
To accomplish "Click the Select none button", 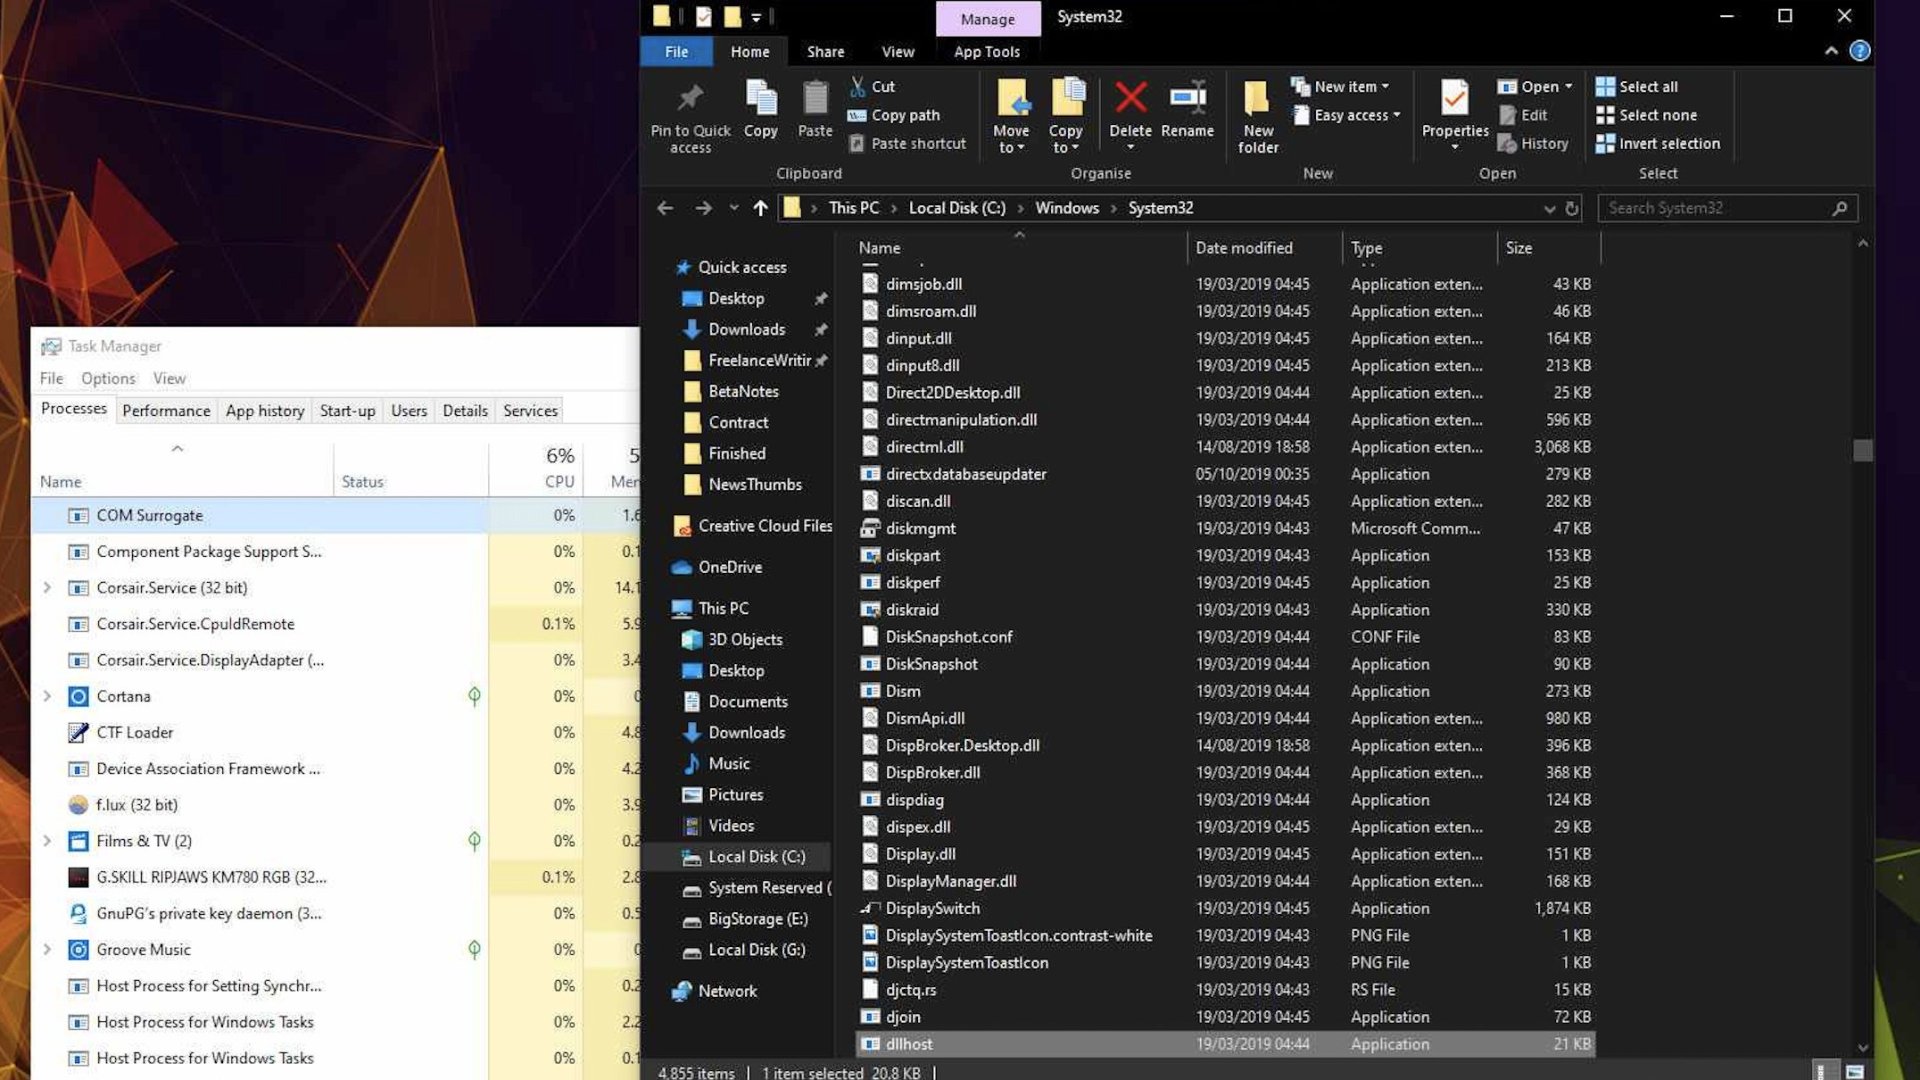I will [x=1648, y=115].
